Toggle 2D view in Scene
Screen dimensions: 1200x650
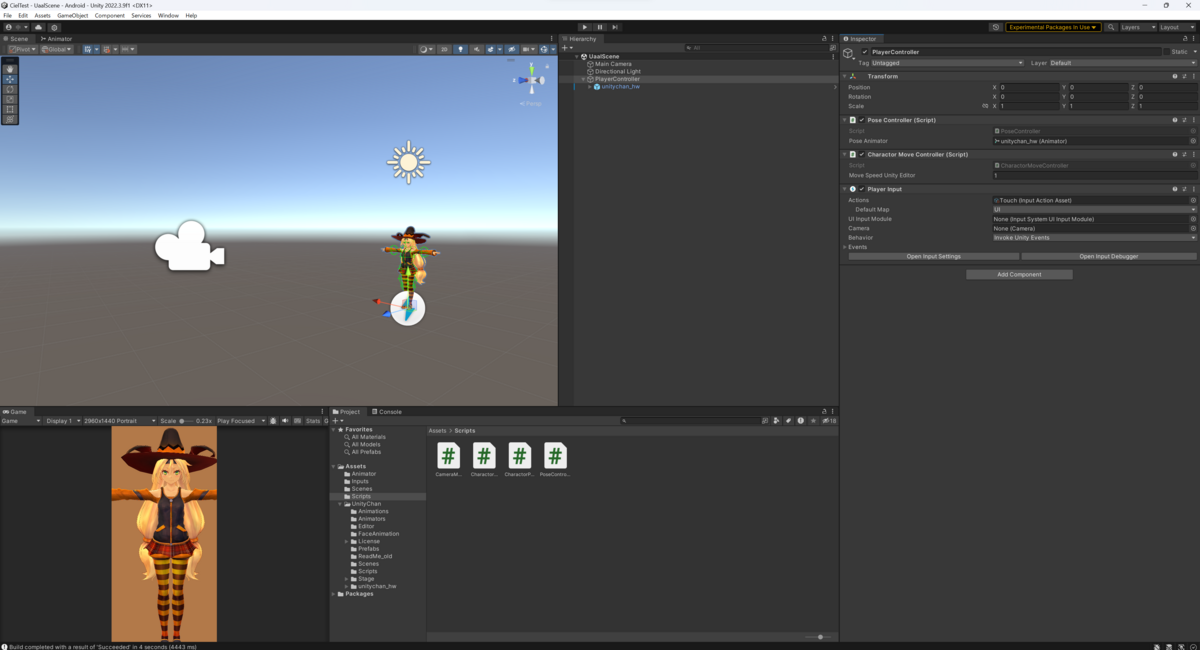(445, 49)
